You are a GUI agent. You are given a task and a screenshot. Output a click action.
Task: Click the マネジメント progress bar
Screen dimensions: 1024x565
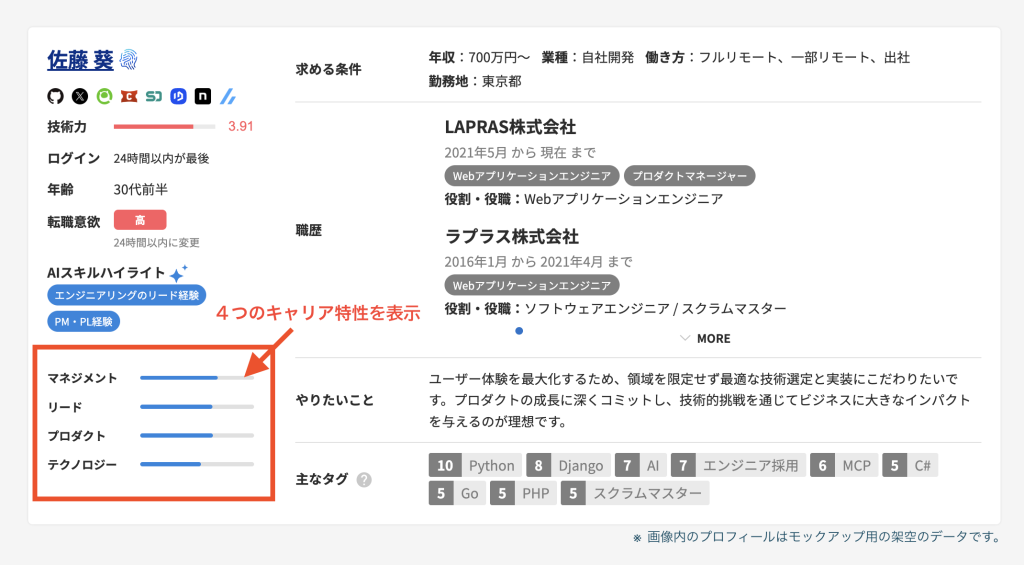[196, 378]
